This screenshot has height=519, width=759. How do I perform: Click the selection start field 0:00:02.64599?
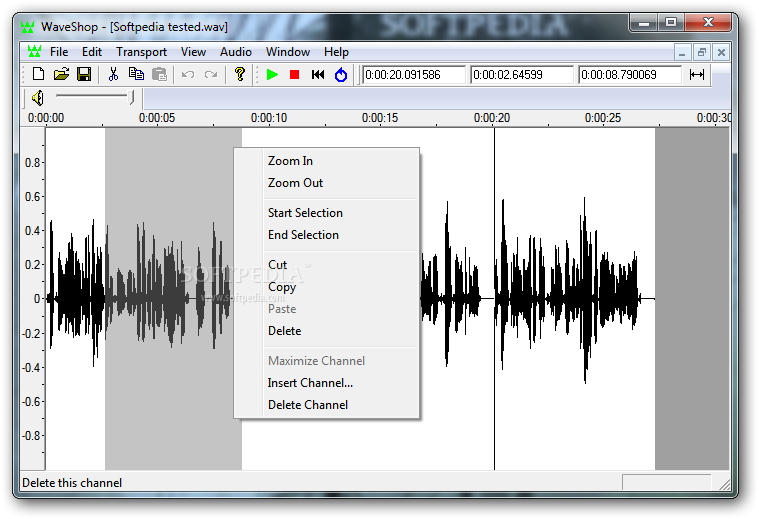coord(522,75)
